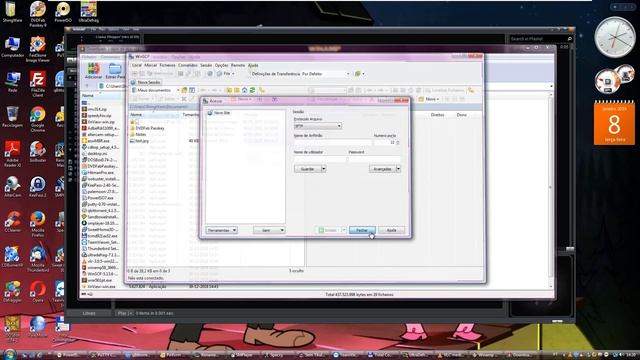Focus the user name input field
640x360 pixels.
pos(320,159)
